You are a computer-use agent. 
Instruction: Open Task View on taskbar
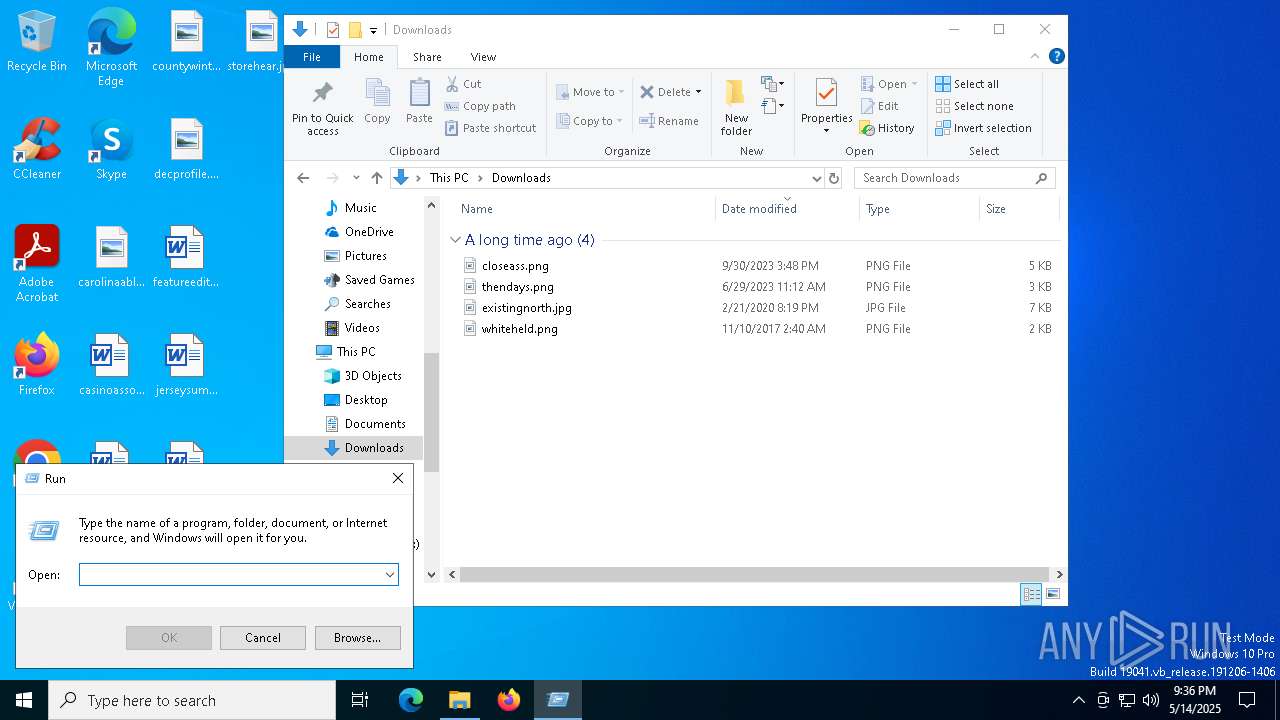pyautogui.click(x=360, y=700)
